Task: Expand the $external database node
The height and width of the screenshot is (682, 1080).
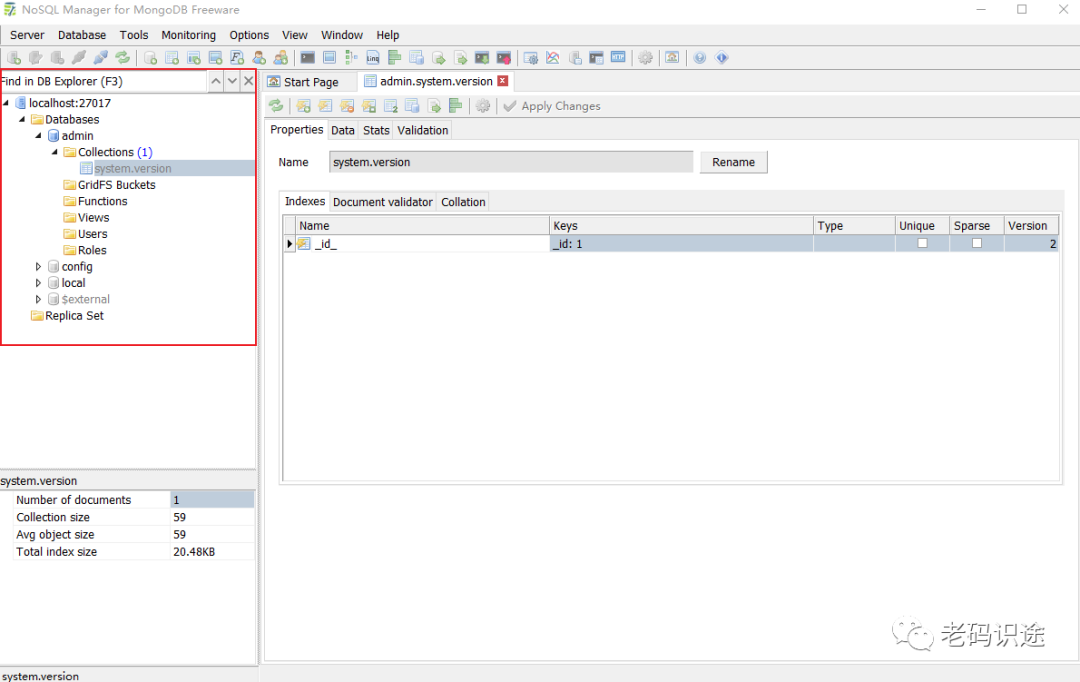Action: tap(39, 300)
